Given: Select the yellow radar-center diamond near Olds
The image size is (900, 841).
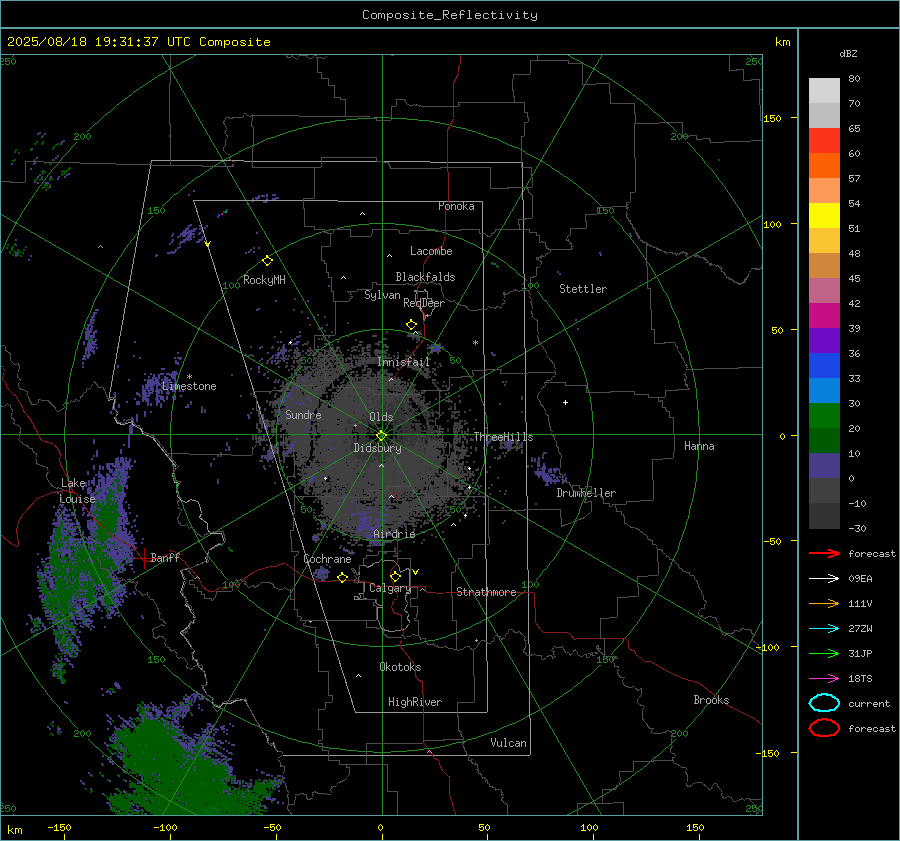Looking at the screenshot, I should pyautogui.click(x=382, y=436).
